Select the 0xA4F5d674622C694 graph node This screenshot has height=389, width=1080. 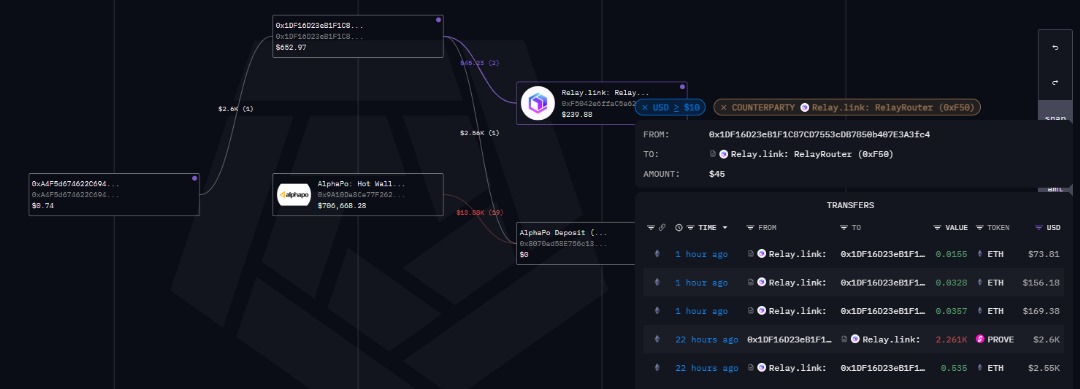click(x=114, y=195)
